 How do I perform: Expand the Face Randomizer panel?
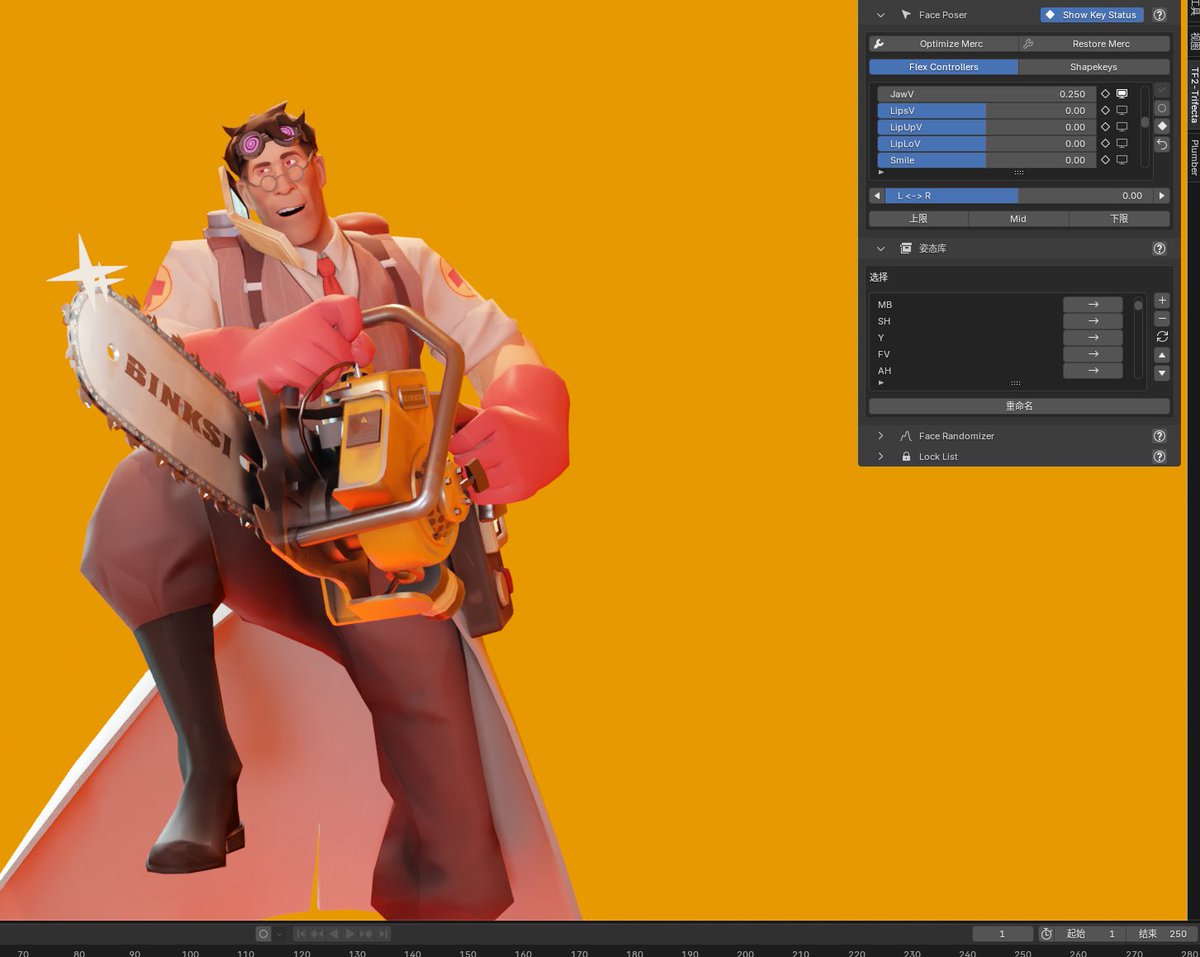pyautogui.click(x=881, y=436)
